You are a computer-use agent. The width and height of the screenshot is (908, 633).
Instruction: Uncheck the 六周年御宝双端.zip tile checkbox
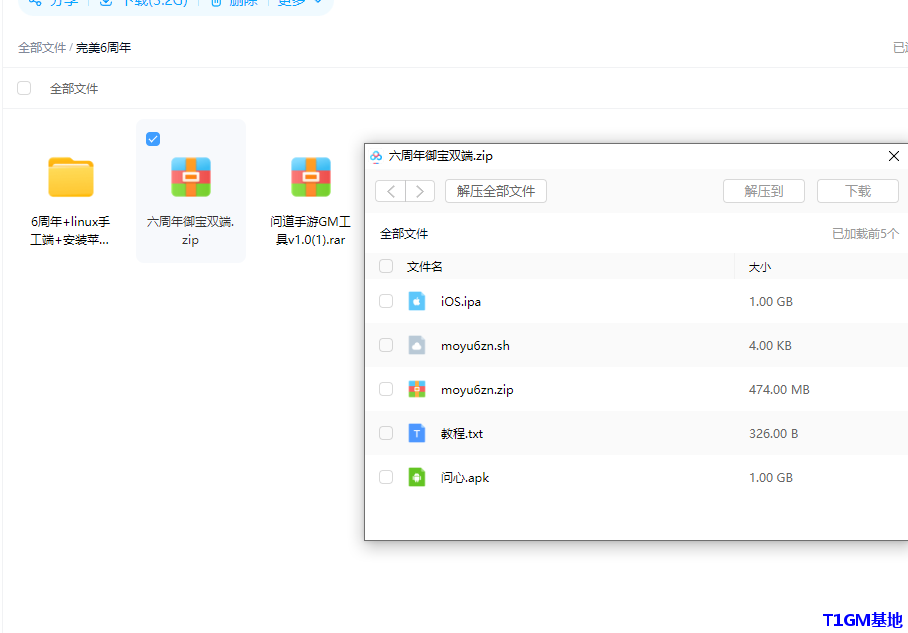(x=153, y=139)
